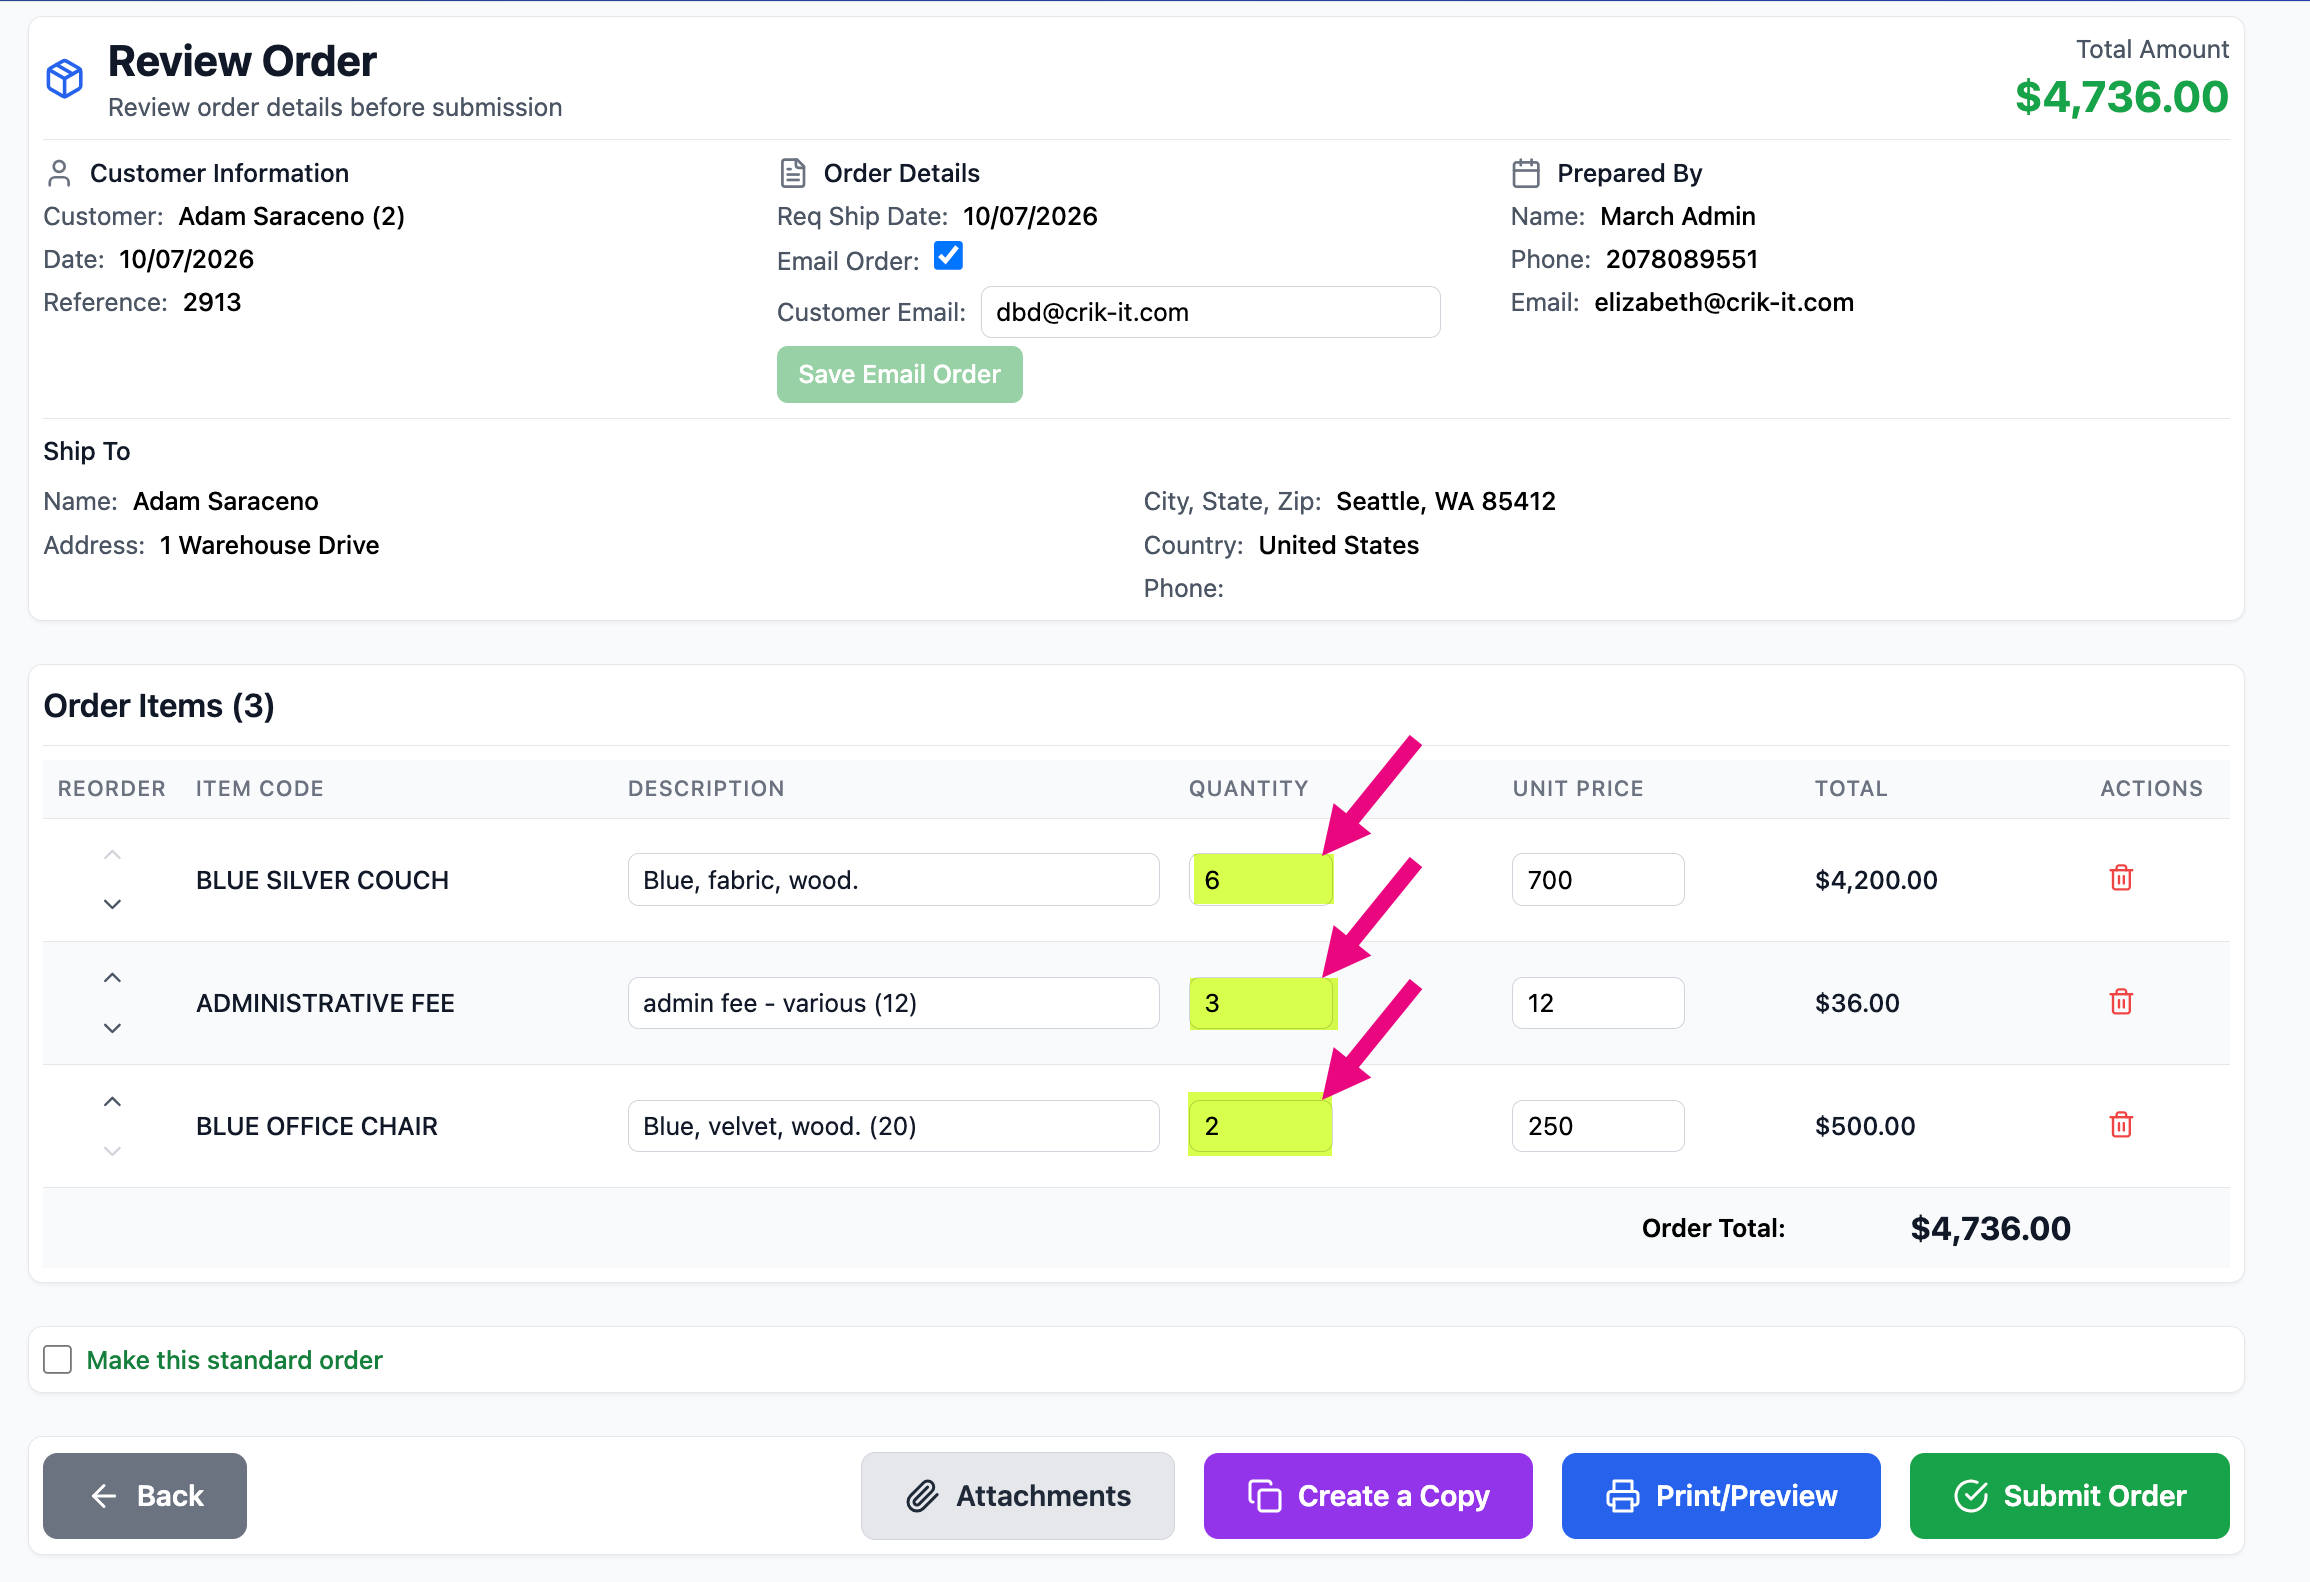Click Create a Copy button

pos(1367,1495)
